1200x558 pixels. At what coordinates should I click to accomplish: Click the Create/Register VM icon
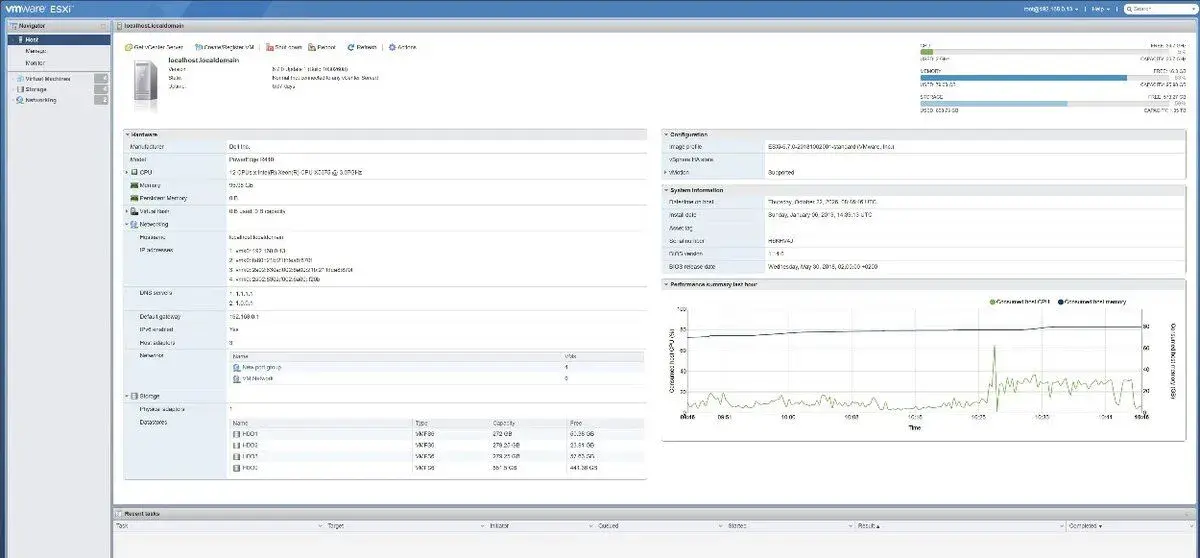[x=198, y=47]
